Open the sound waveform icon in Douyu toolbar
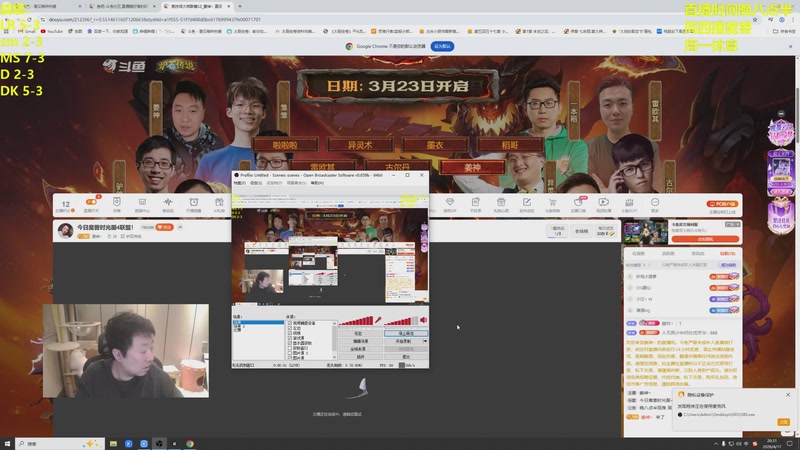This screenshot has width=800, height=450. pyautogui.click(x=168, y=202)
